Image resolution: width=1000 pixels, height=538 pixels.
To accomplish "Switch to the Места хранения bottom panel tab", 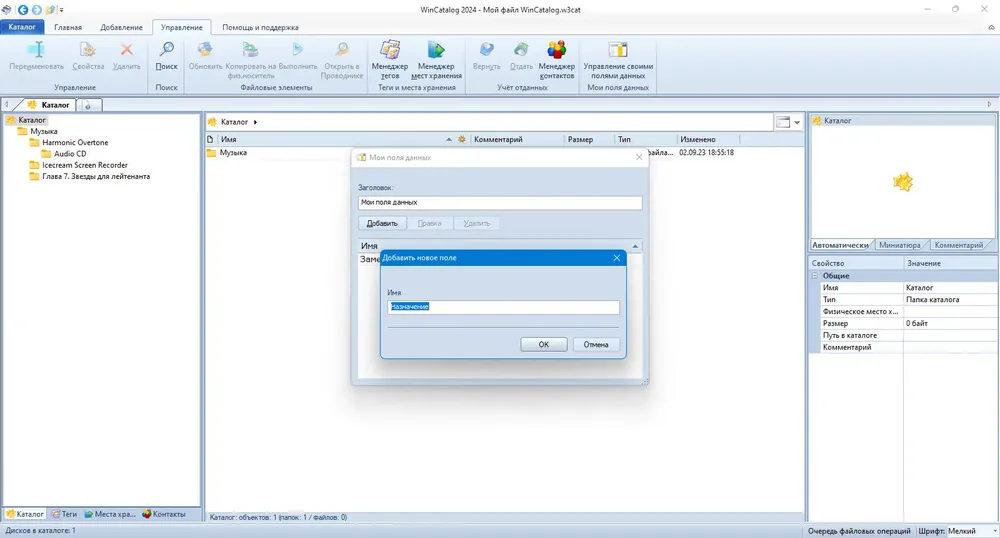I will 110,514.
